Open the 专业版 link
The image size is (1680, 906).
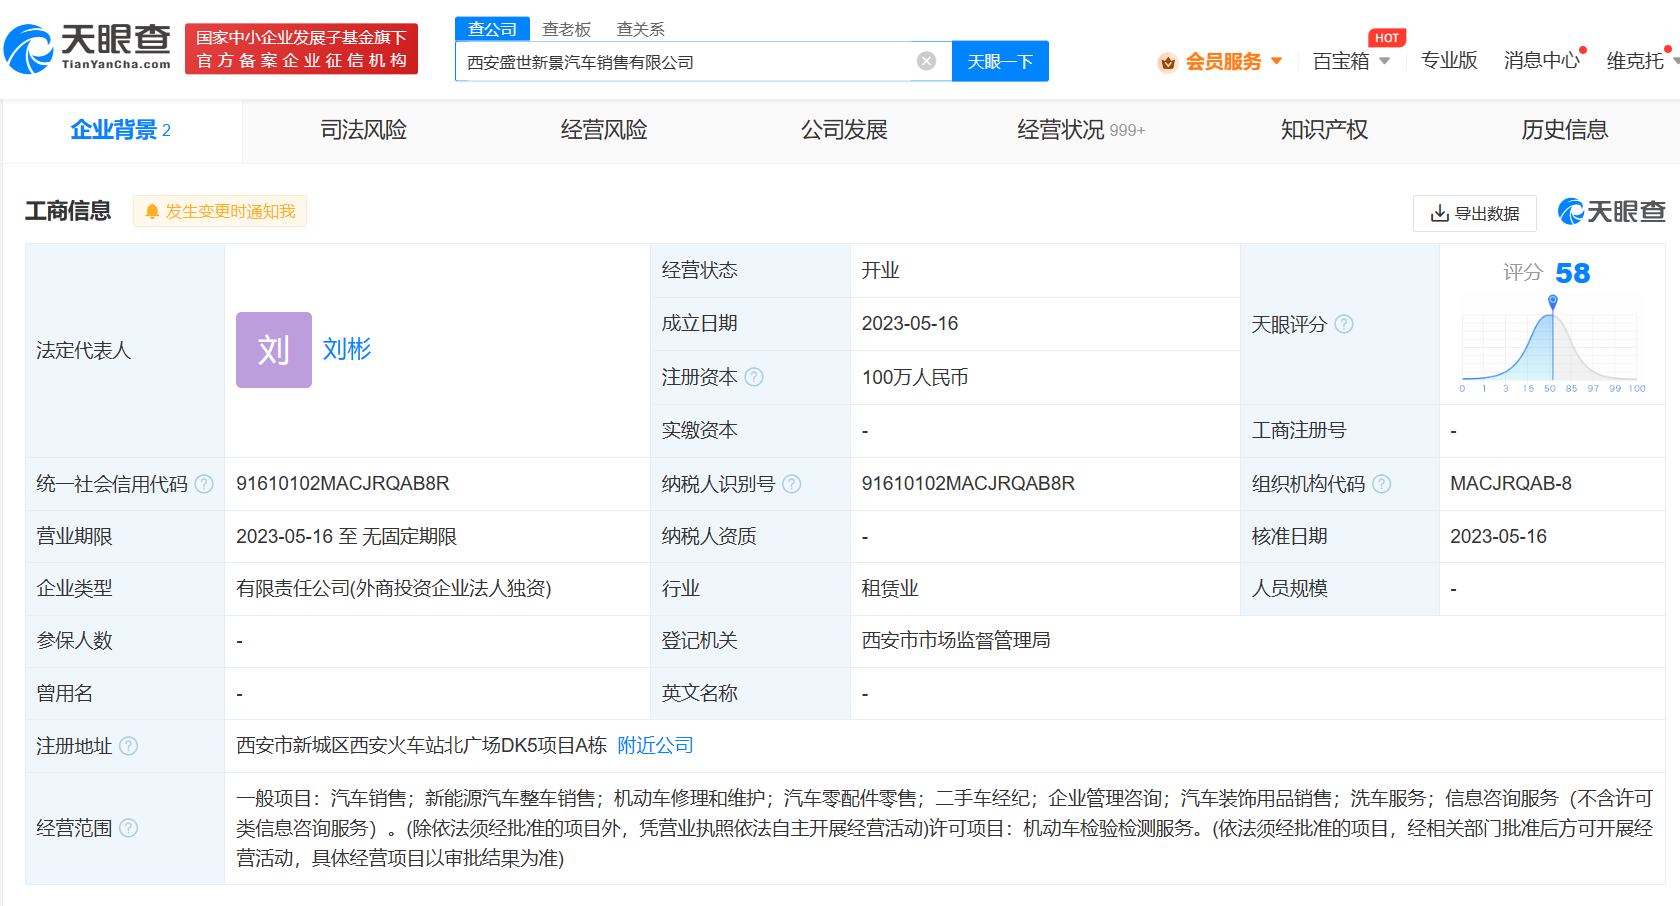tap(1449, 61)
